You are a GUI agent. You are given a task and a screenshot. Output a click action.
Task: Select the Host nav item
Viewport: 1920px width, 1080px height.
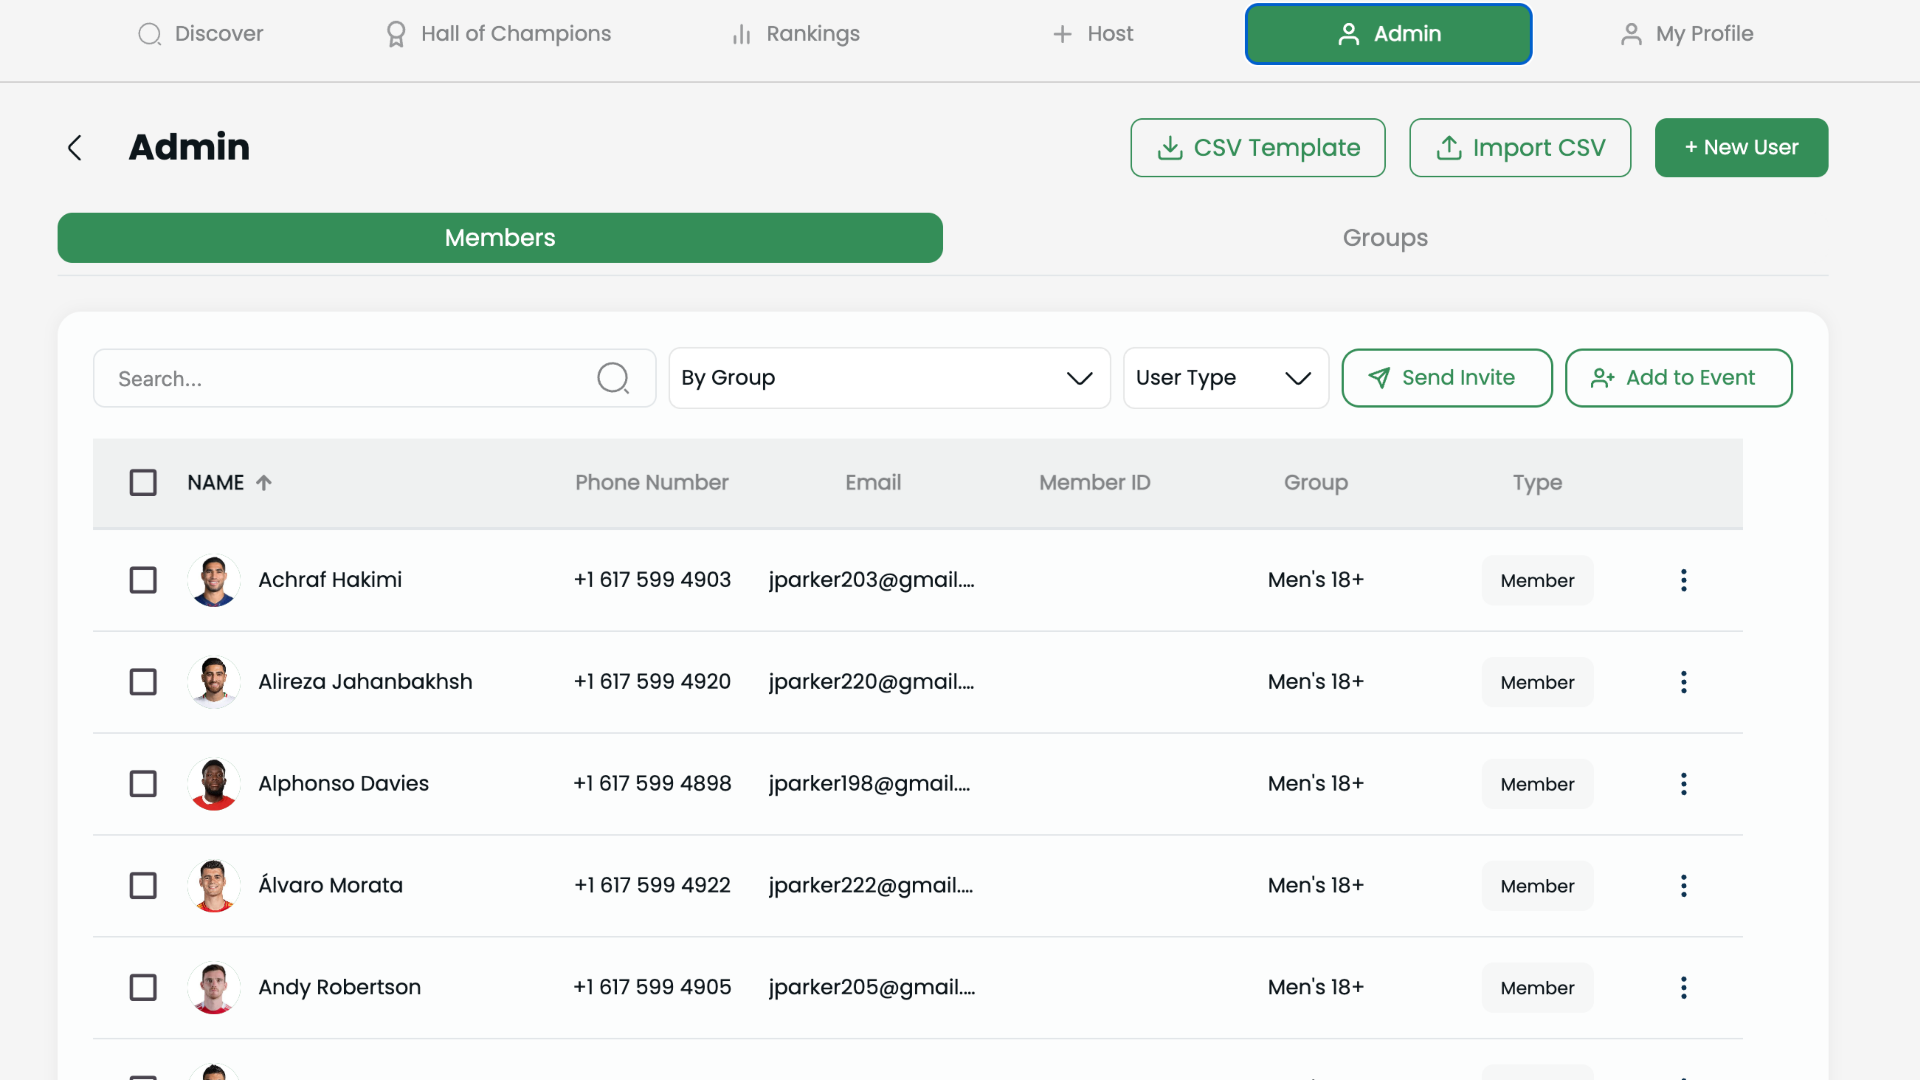point(1092,34)
